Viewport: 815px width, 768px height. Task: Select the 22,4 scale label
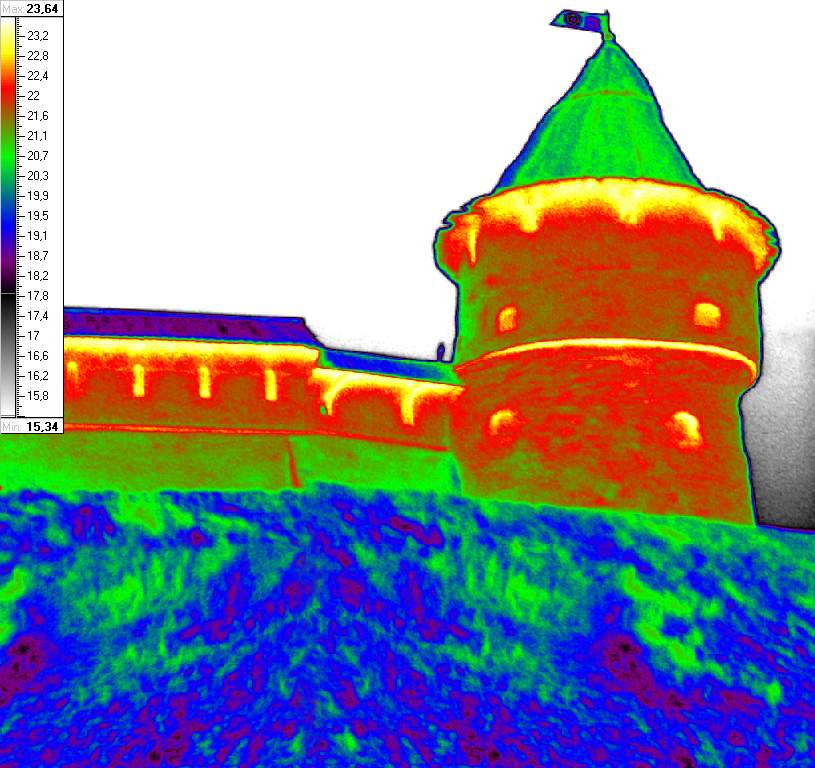coord(37,76)
